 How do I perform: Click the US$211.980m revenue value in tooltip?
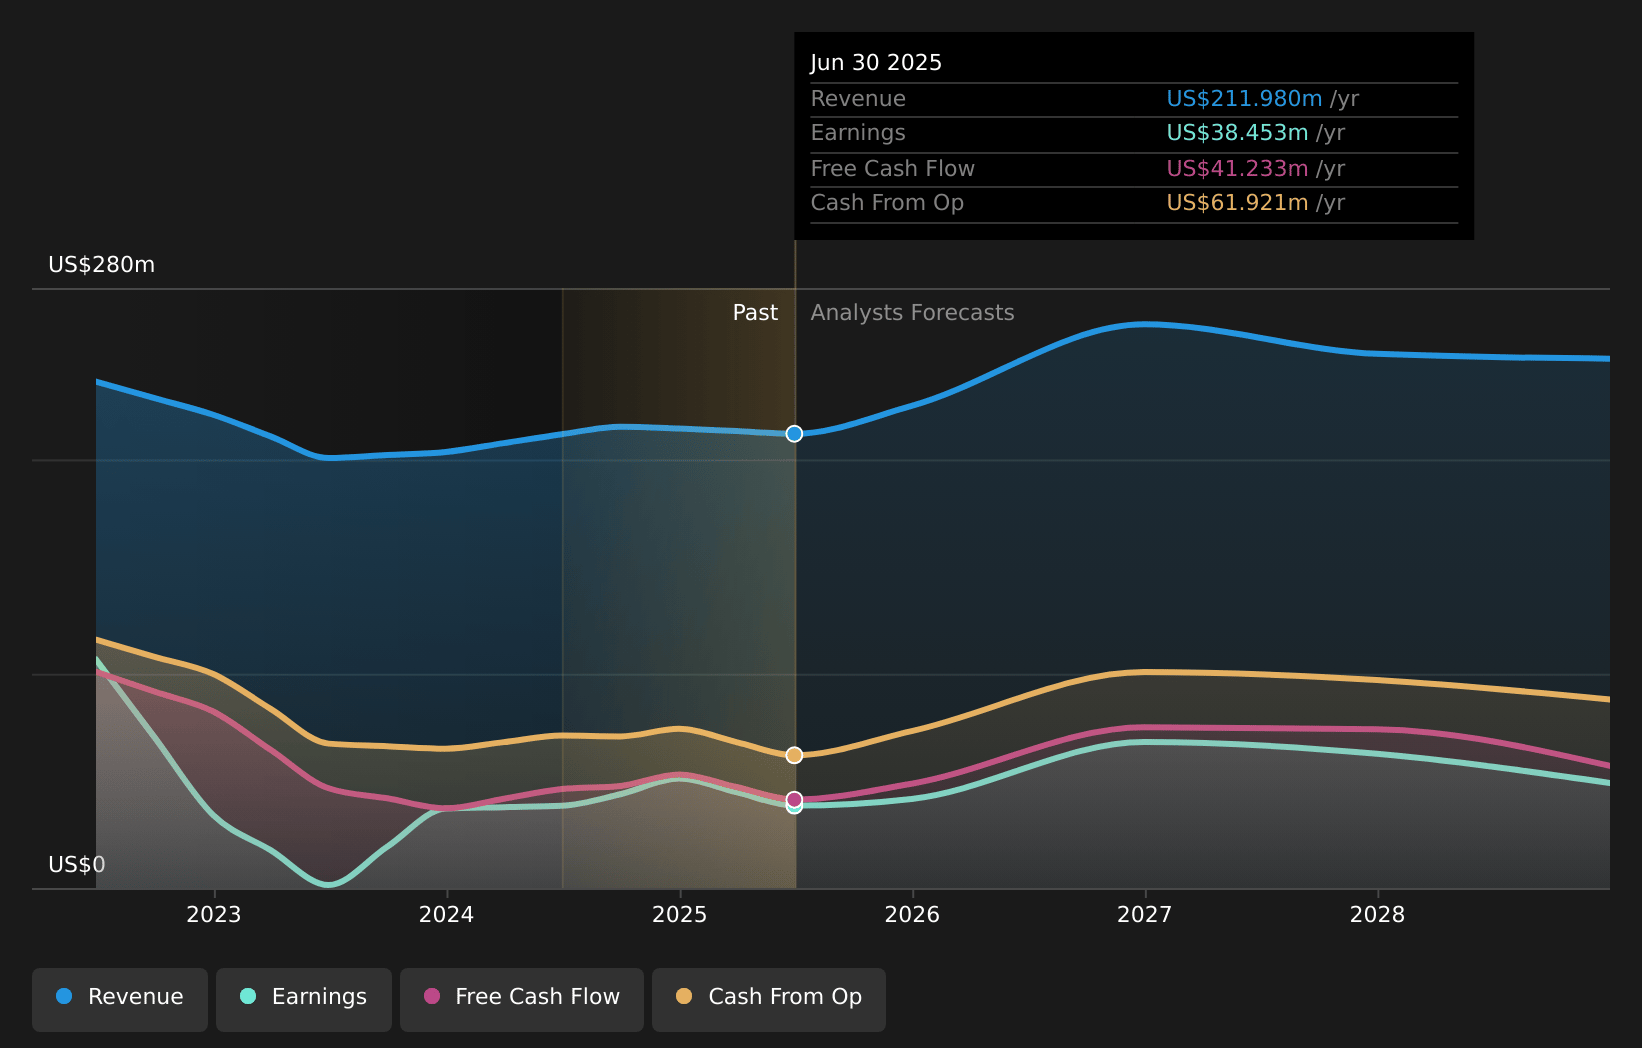pos(1244,99)
